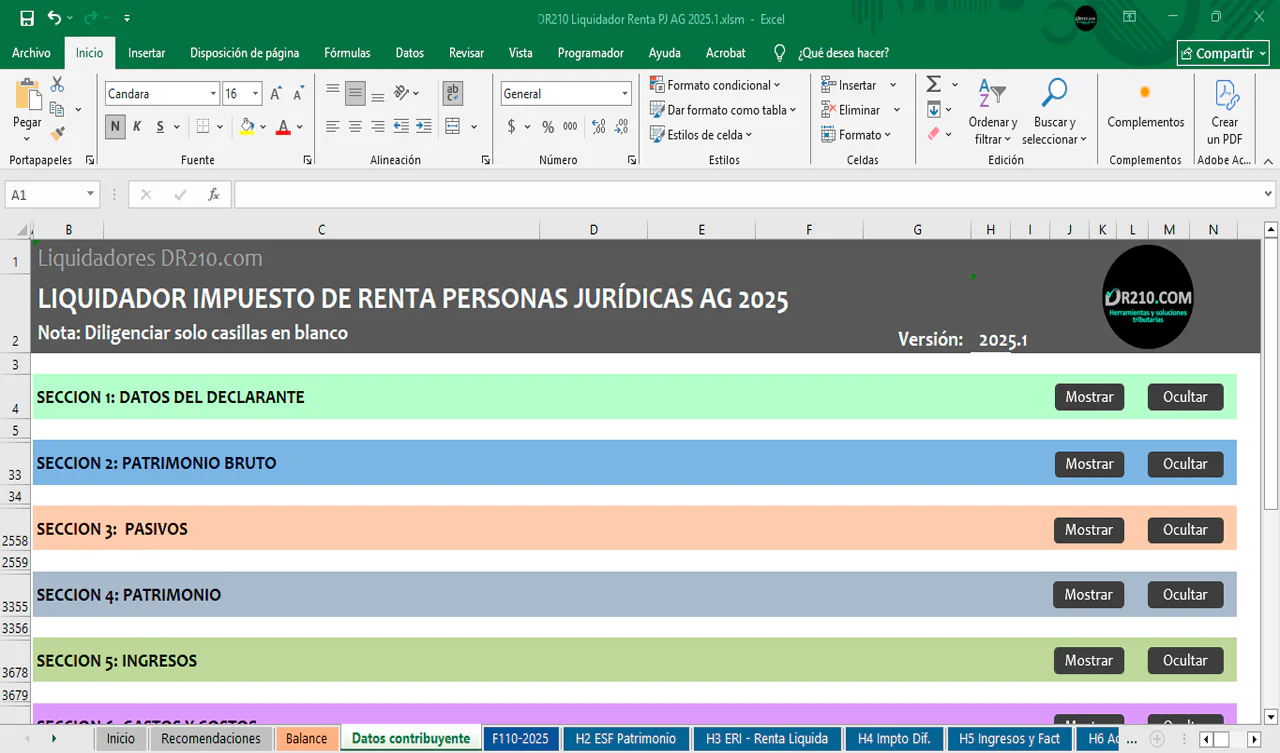Select the Format Painter brush icon
Screen dimensions: 1280x753
coord(57,132)
